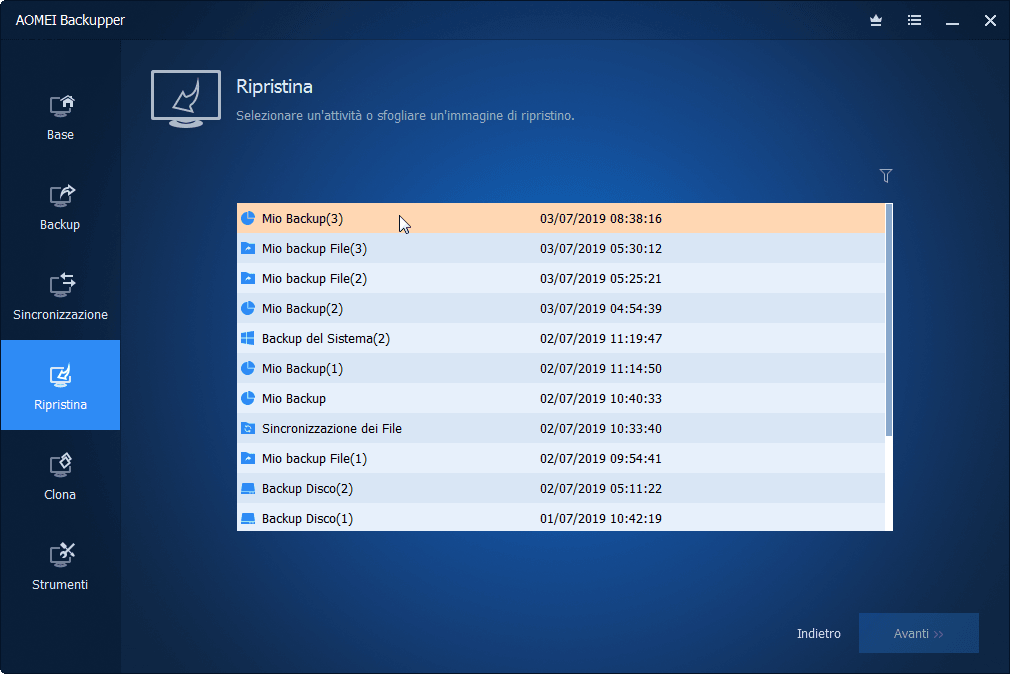Click disk icon of Backup Disco(2)
This screenshot has width=1010, height=674.
click(248, 488)
